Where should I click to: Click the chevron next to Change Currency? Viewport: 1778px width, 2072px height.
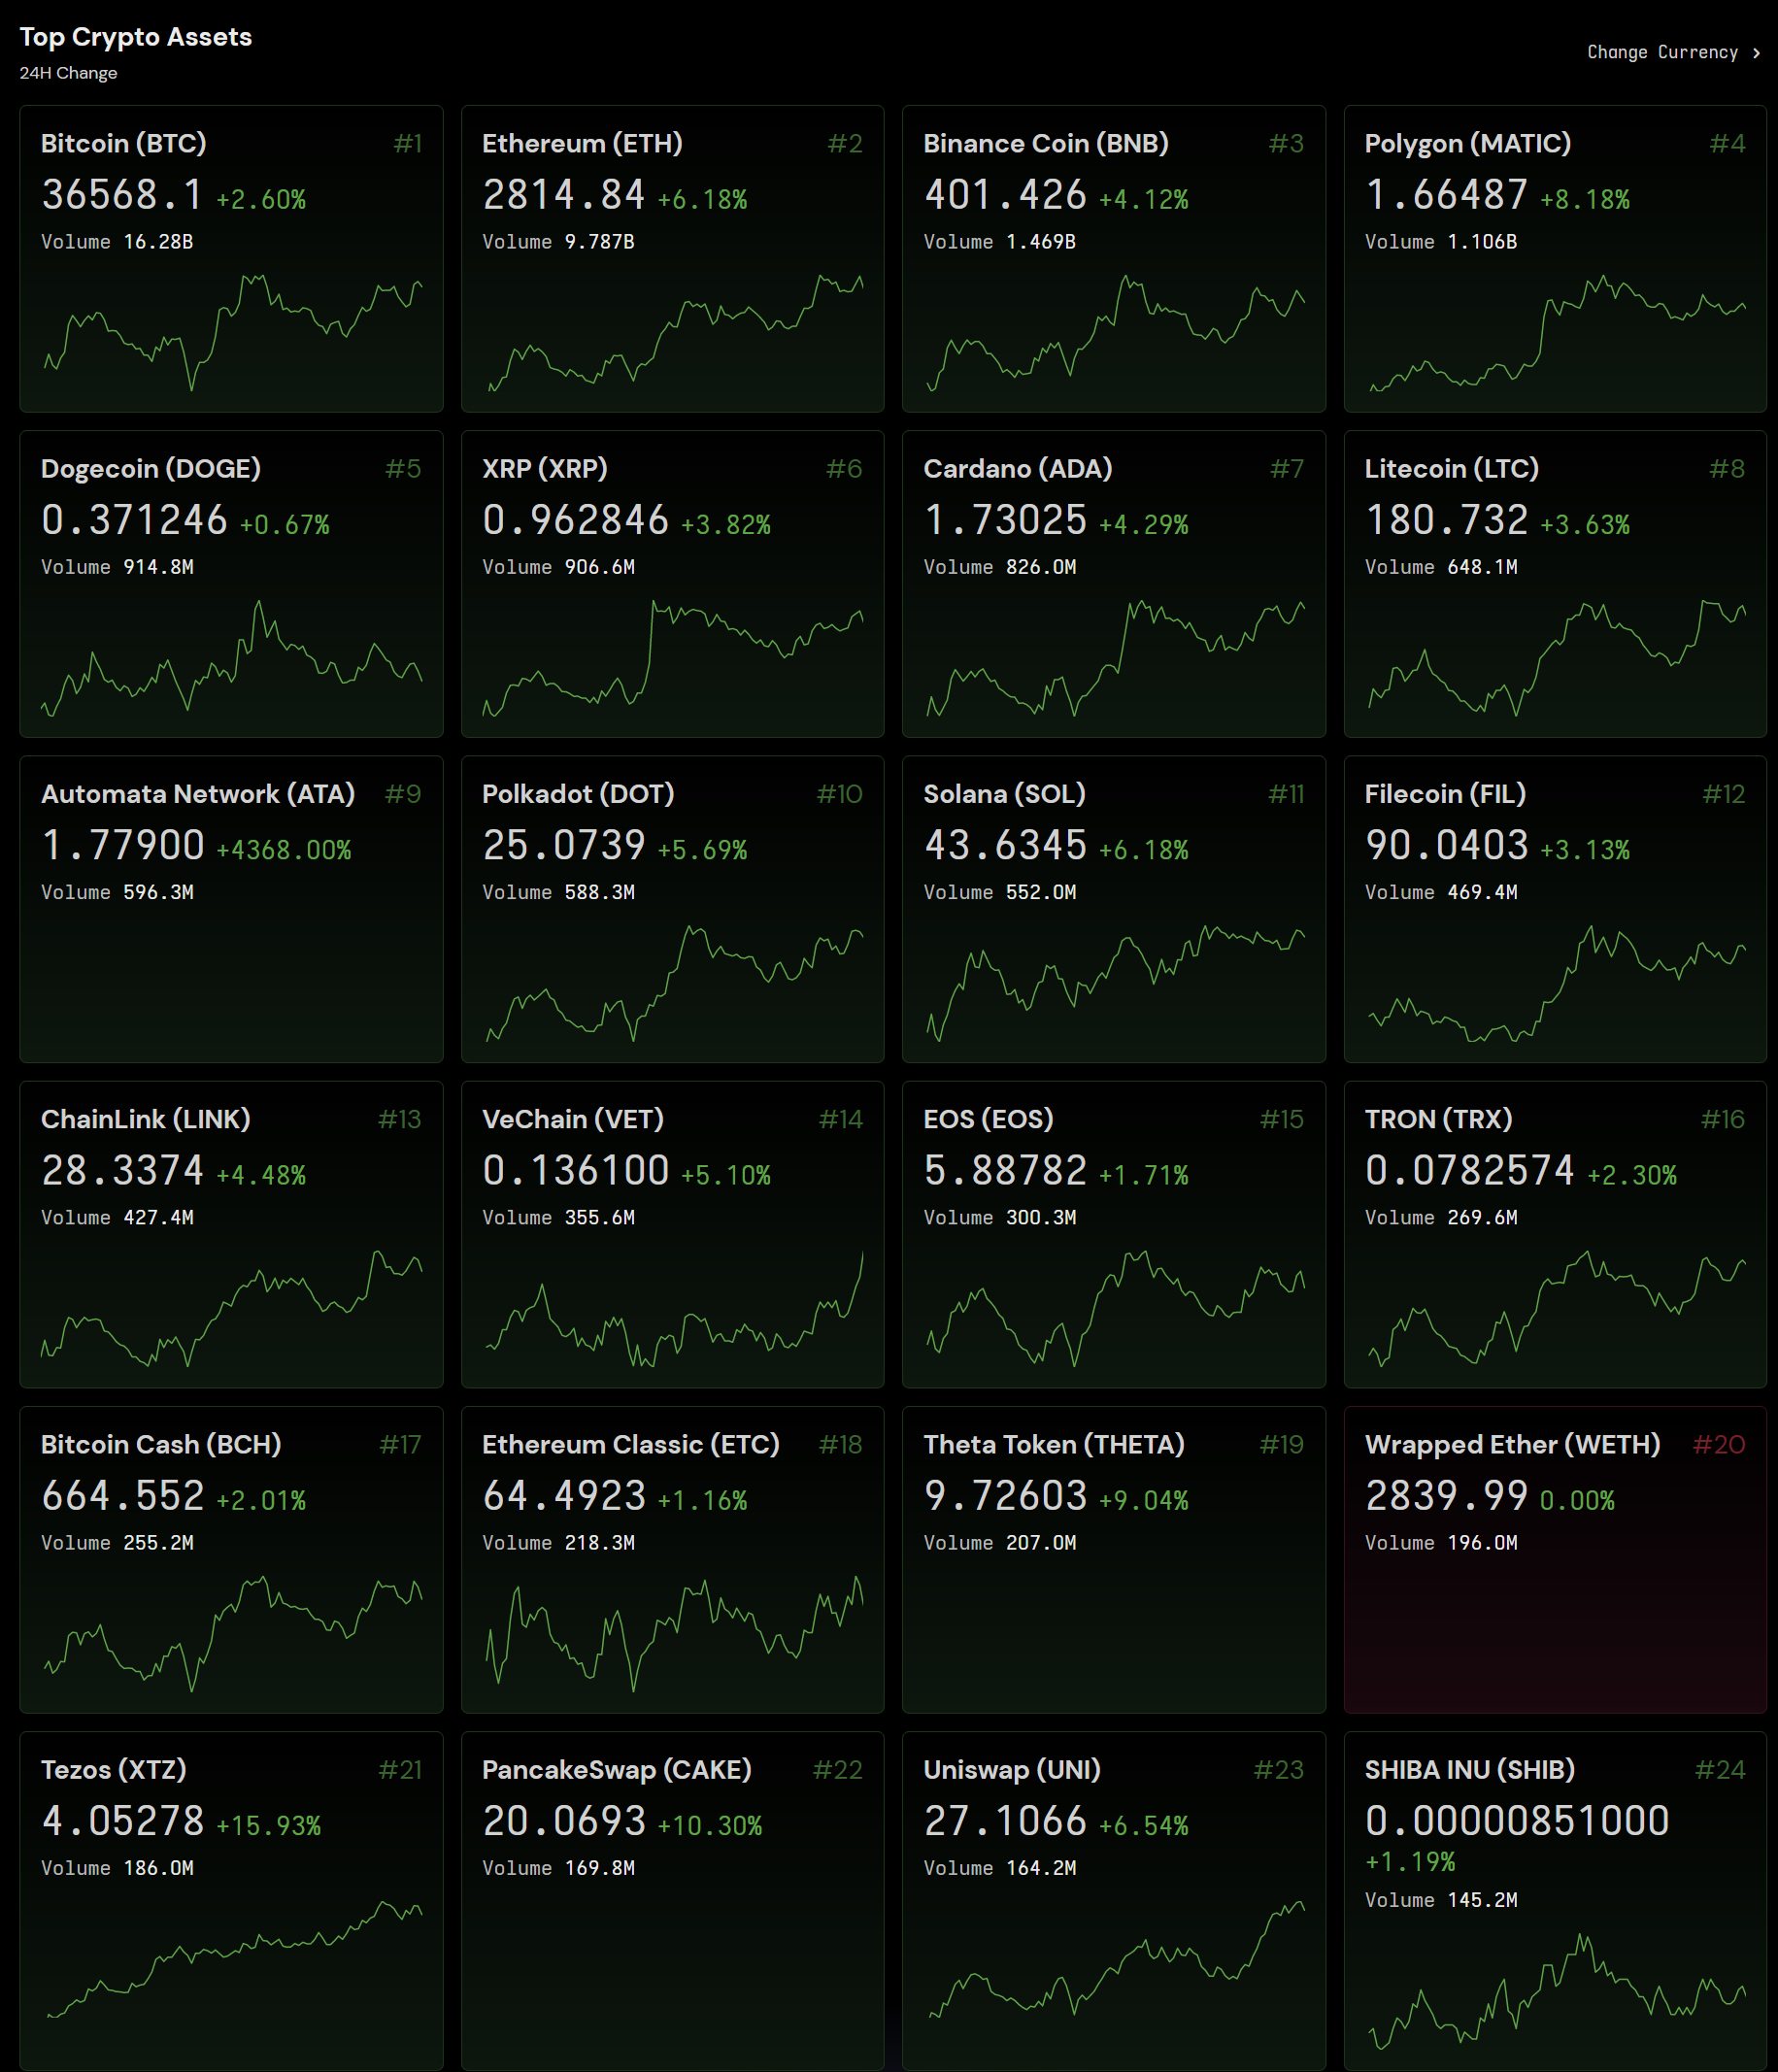(1756, 53)
